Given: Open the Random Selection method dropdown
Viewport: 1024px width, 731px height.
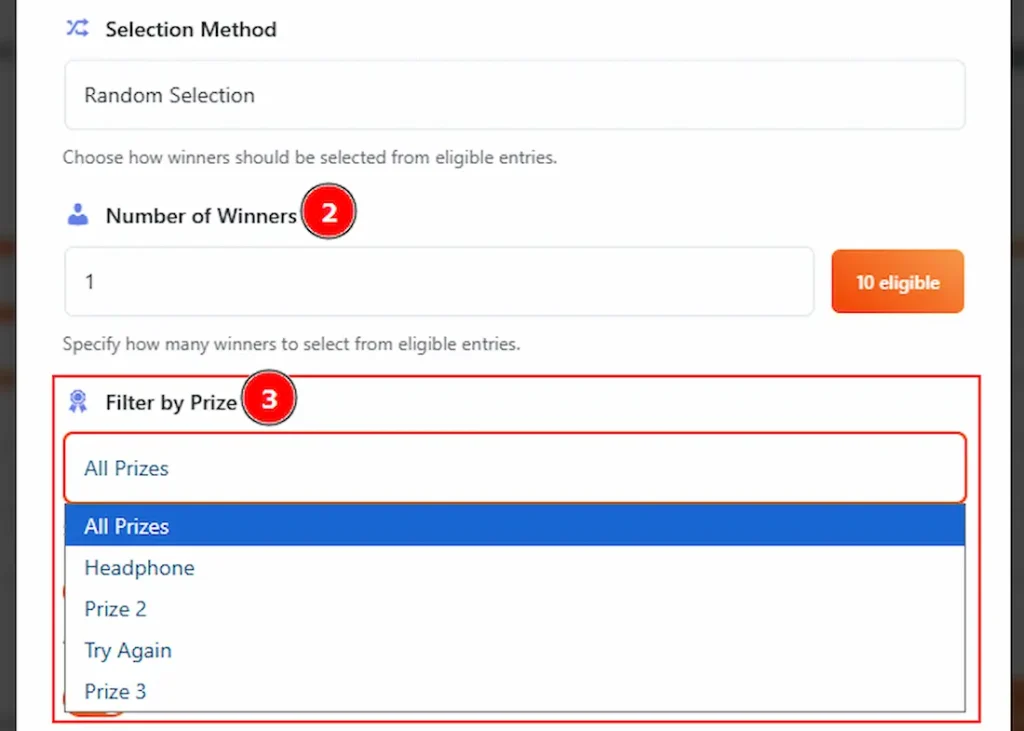Looking at the screenshot, I should pyautogui.click(x=514, y=95).
